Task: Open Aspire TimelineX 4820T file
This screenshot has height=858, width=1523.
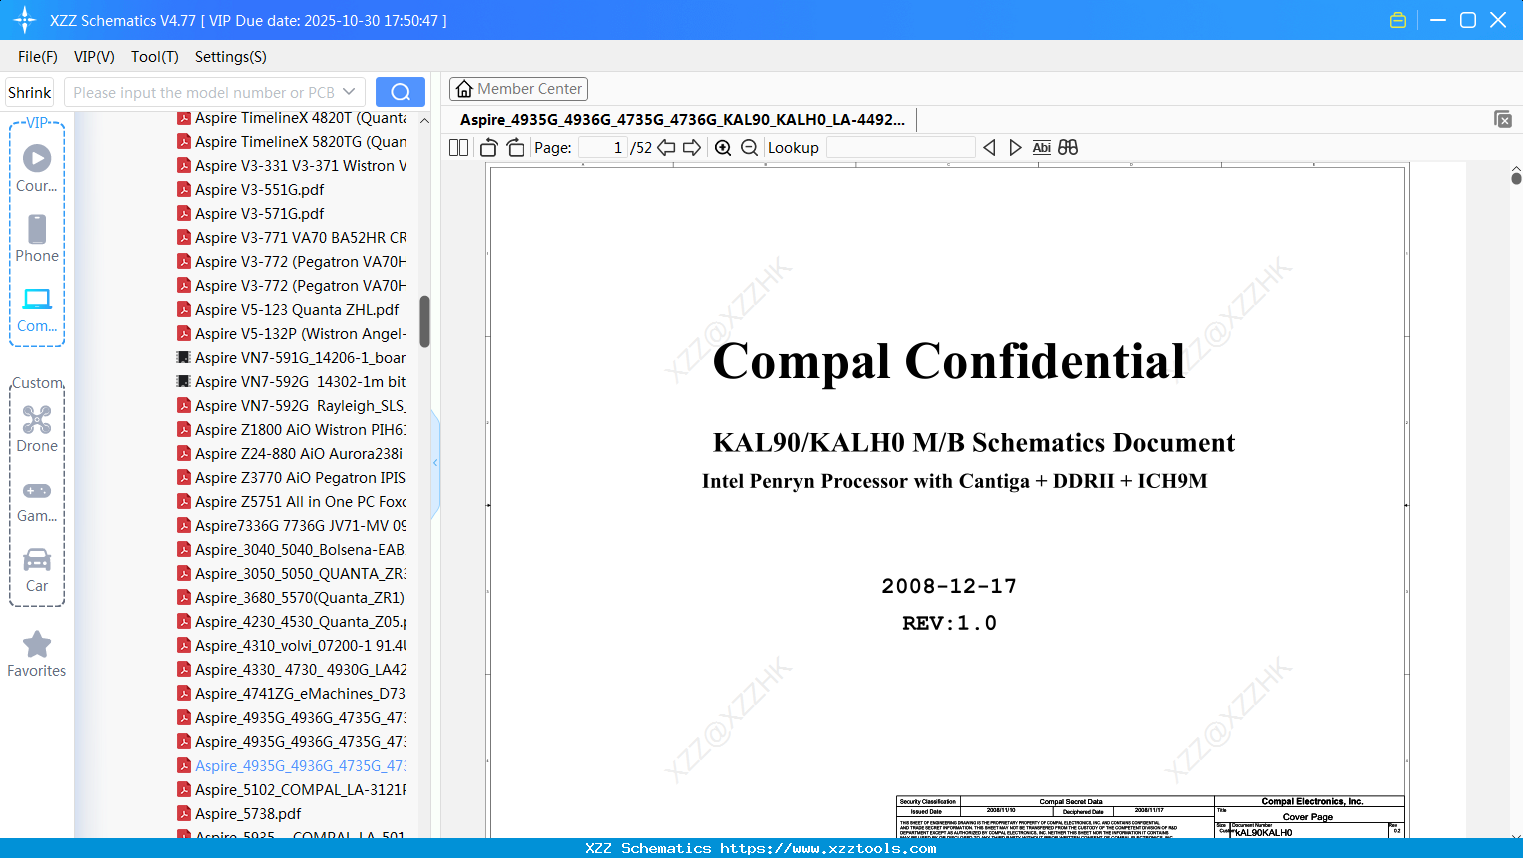Action: click(x=292, y=118)
